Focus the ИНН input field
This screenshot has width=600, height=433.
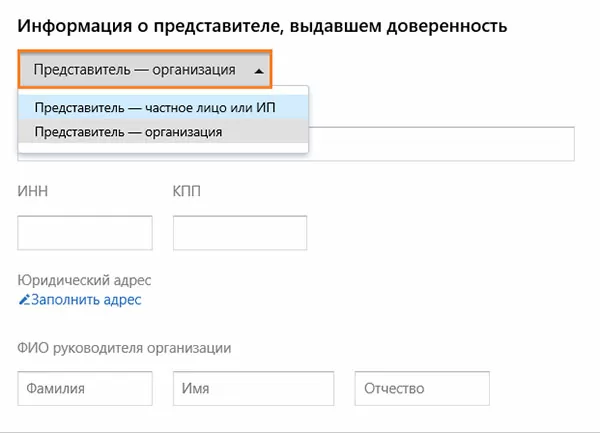pos(85,232)
